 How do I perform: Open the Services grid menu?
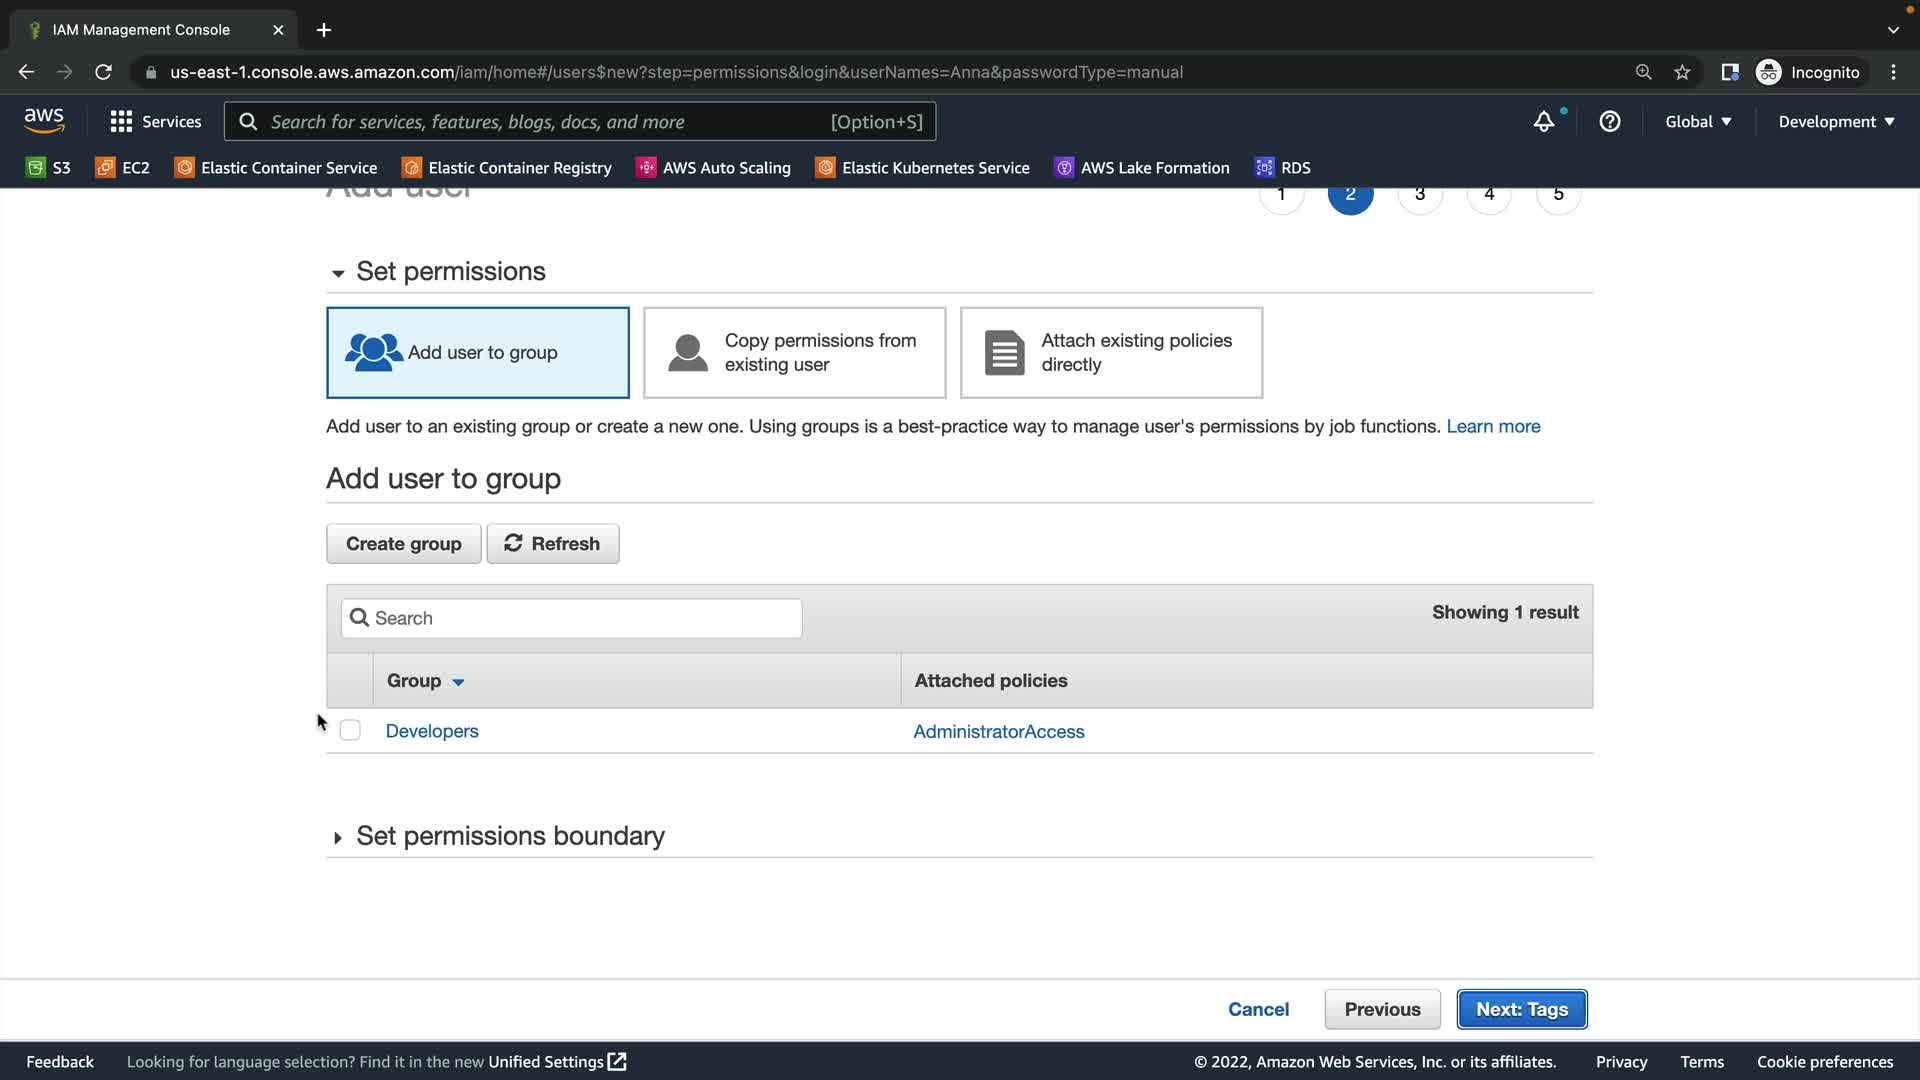click(155, 122)
